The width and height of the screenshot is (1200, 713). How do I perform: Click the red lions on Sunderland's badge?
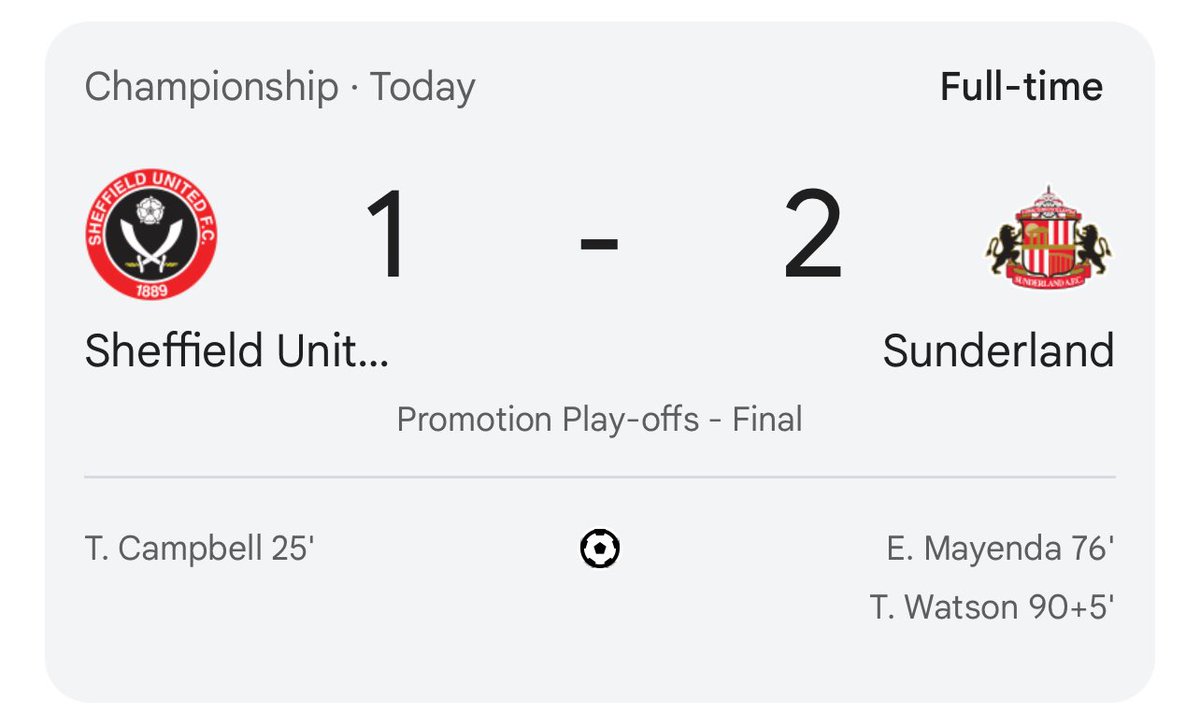[1002, 245]
